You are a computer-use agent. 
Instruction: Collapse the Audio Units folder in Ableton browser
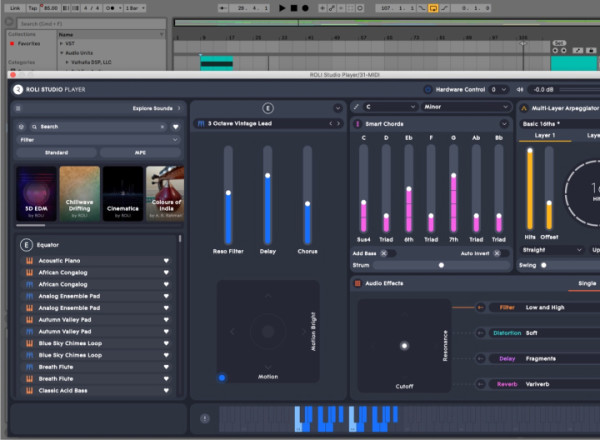tap(62, 53)
